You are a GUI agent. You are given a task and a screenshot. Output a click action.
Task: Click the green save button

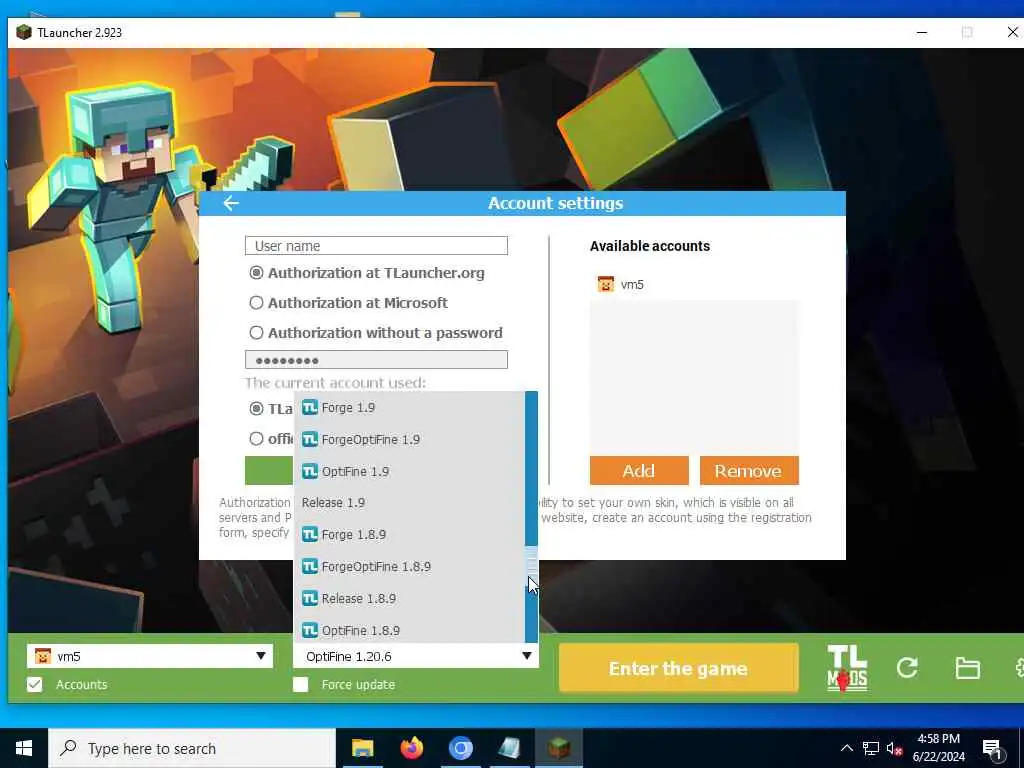(x=269, y=470)
